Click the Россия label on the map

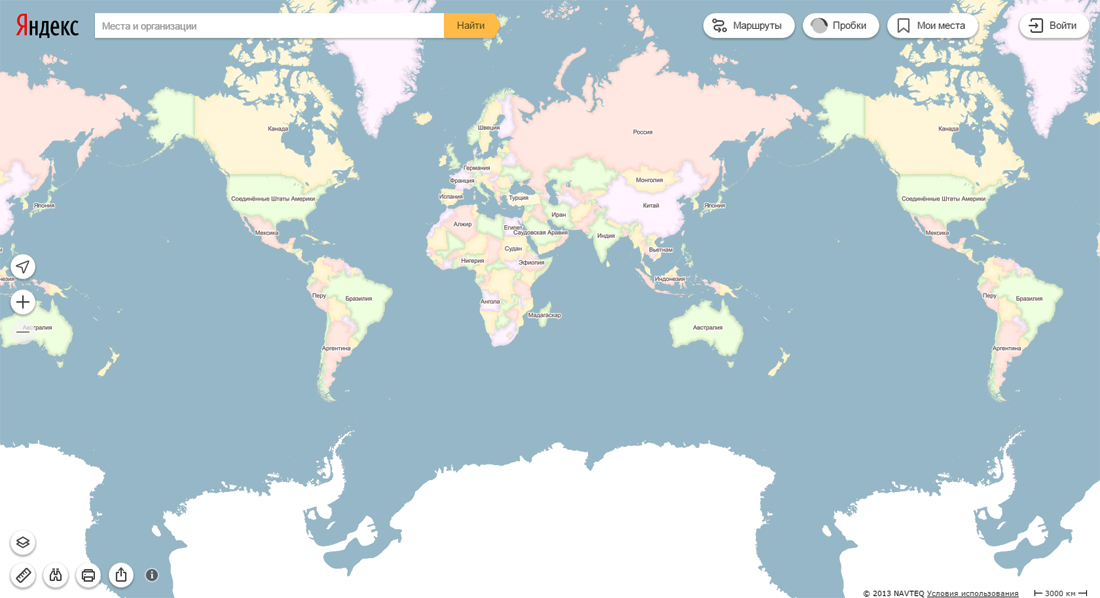(642, 132)
